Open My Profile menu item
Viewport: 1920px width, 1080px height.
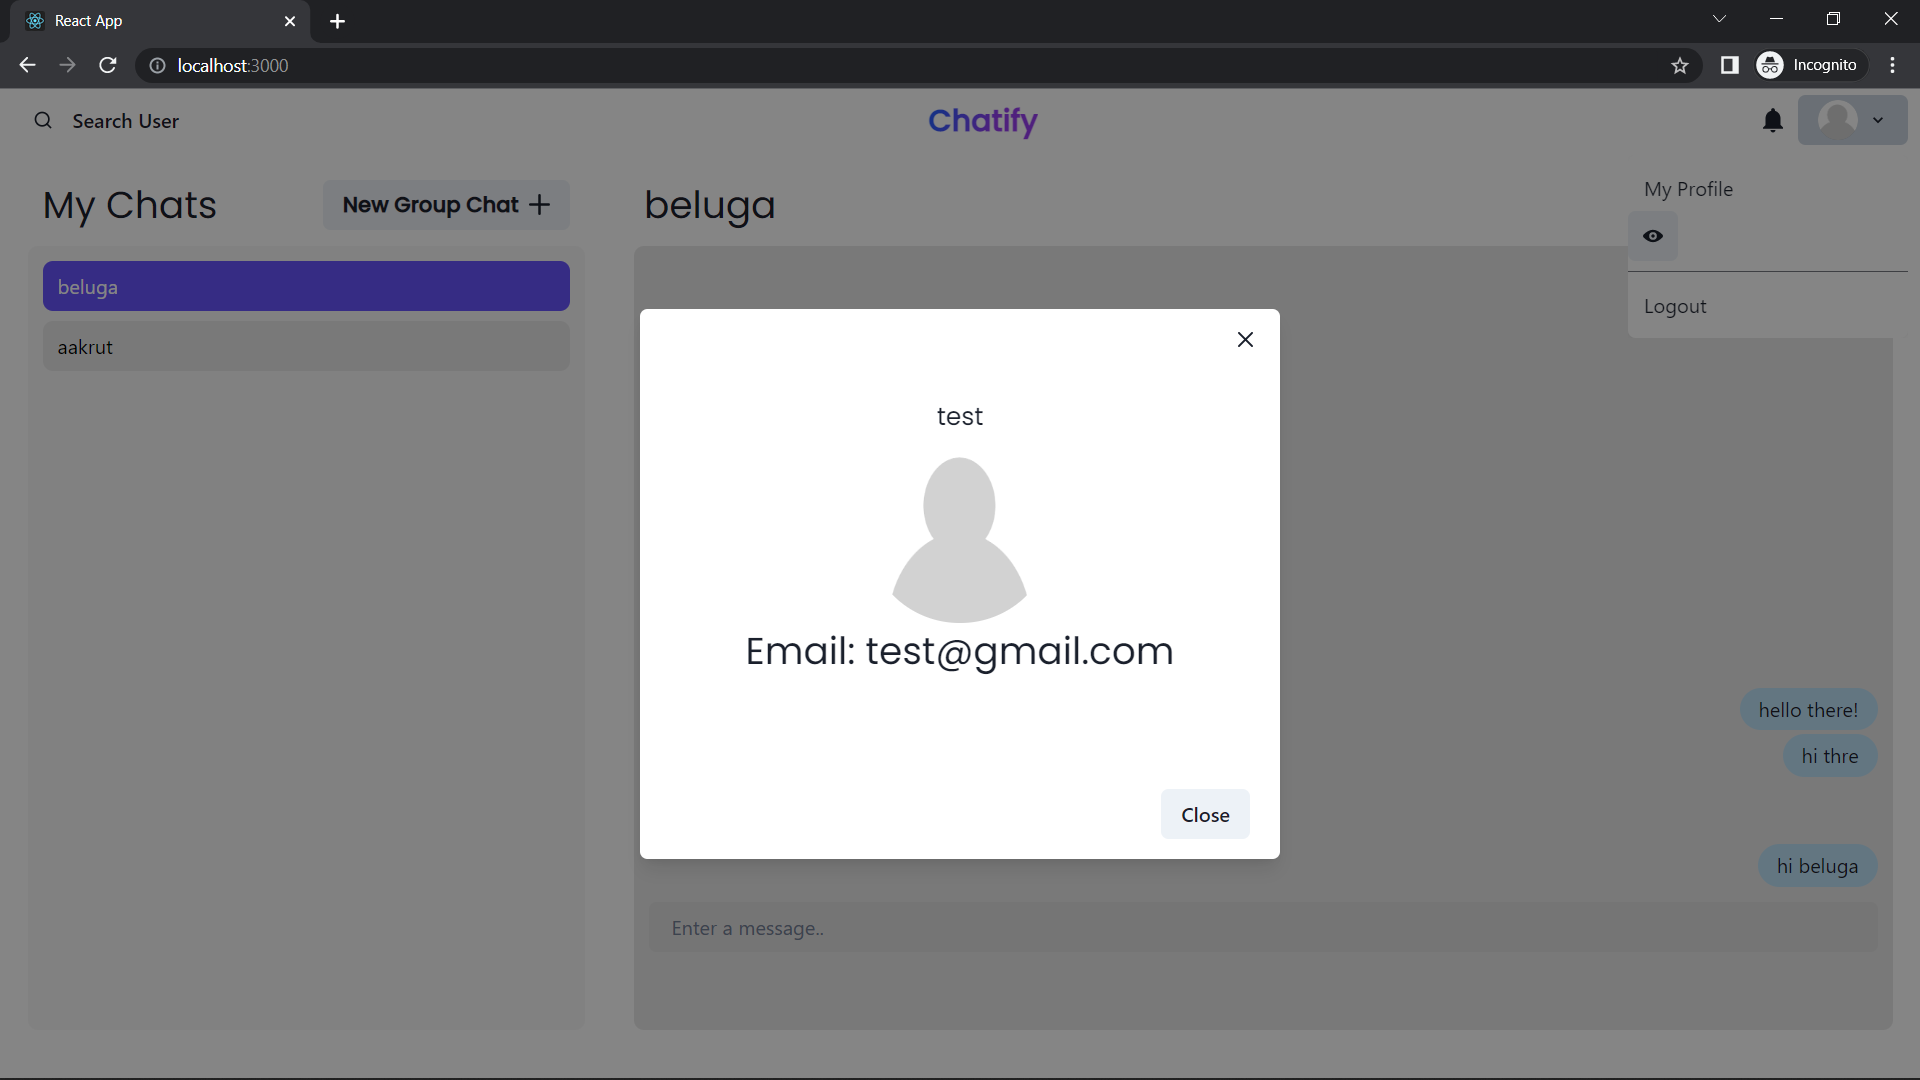click(1688, 189)
